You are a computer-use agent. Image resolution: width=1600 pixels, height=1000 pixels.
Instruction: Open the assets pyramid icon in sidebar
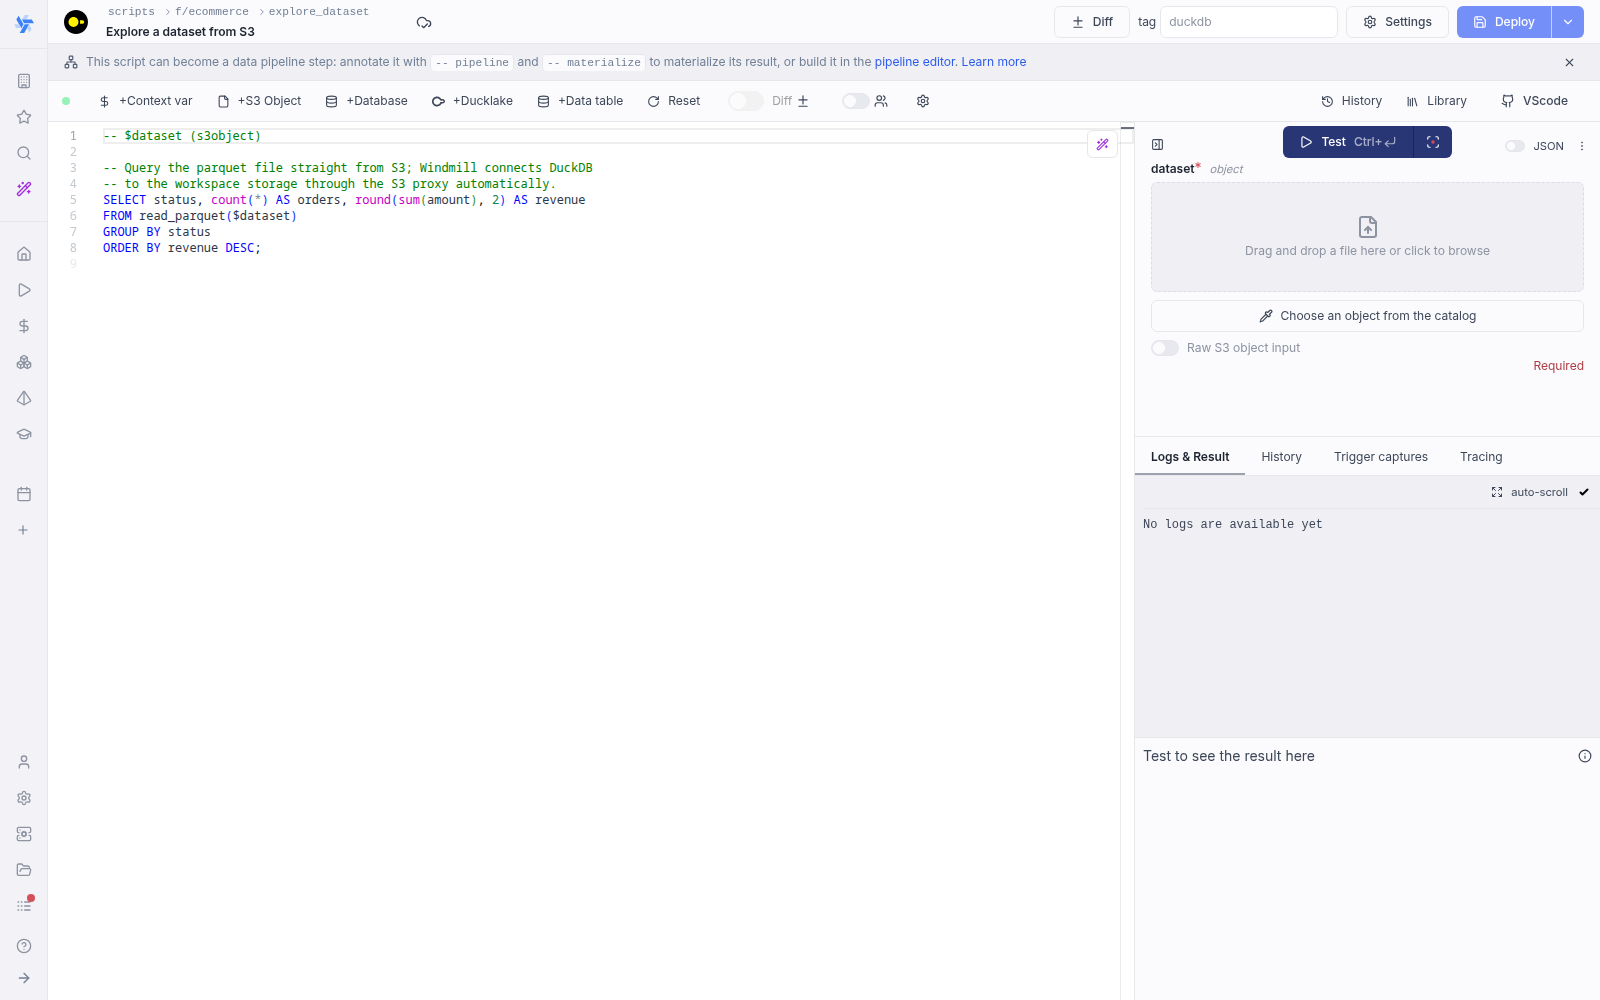click(x=24, y=398)
